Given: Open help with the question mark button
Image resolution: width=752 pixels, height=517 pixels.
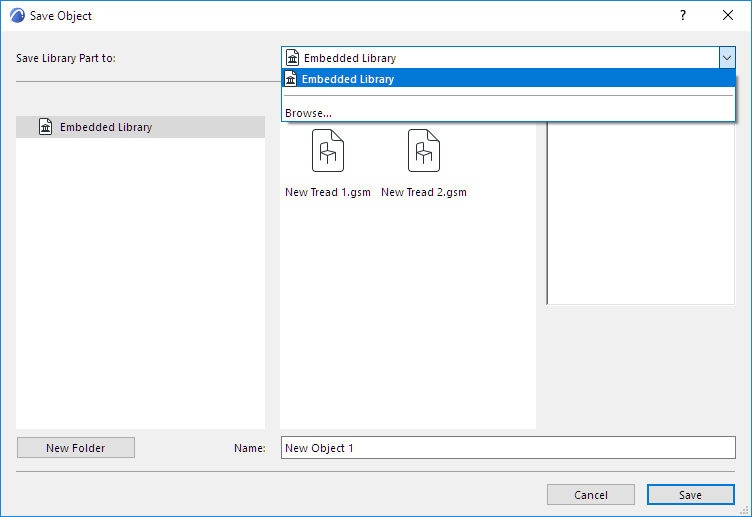Looking at the screenshot, I should (x=683, y=15).
